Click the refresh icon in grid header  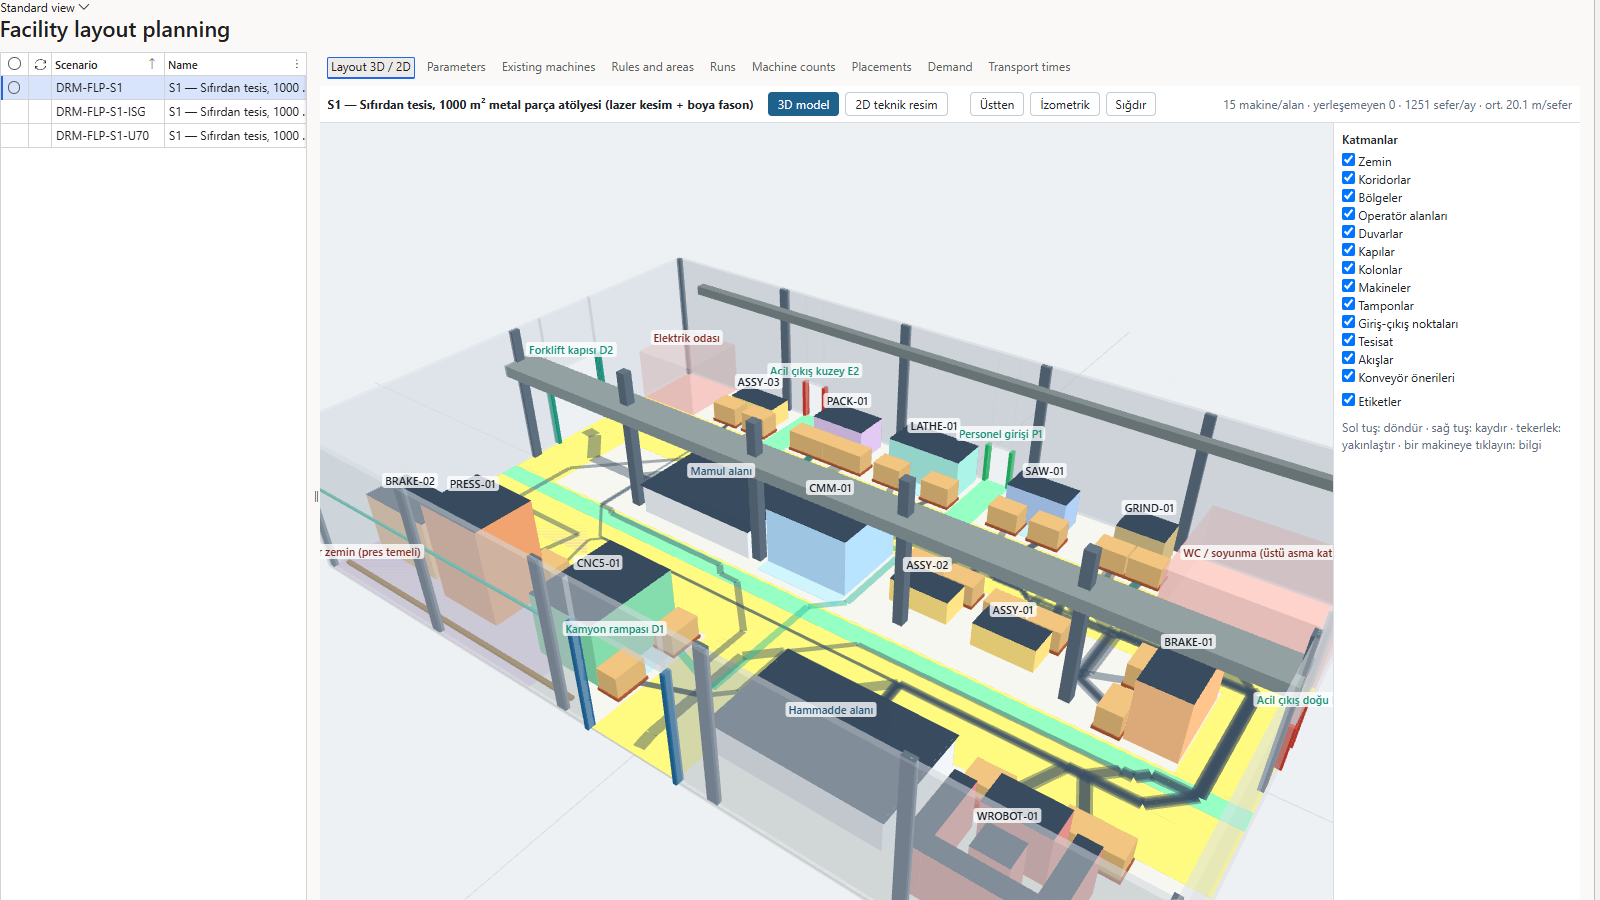(x=40, y=64)
